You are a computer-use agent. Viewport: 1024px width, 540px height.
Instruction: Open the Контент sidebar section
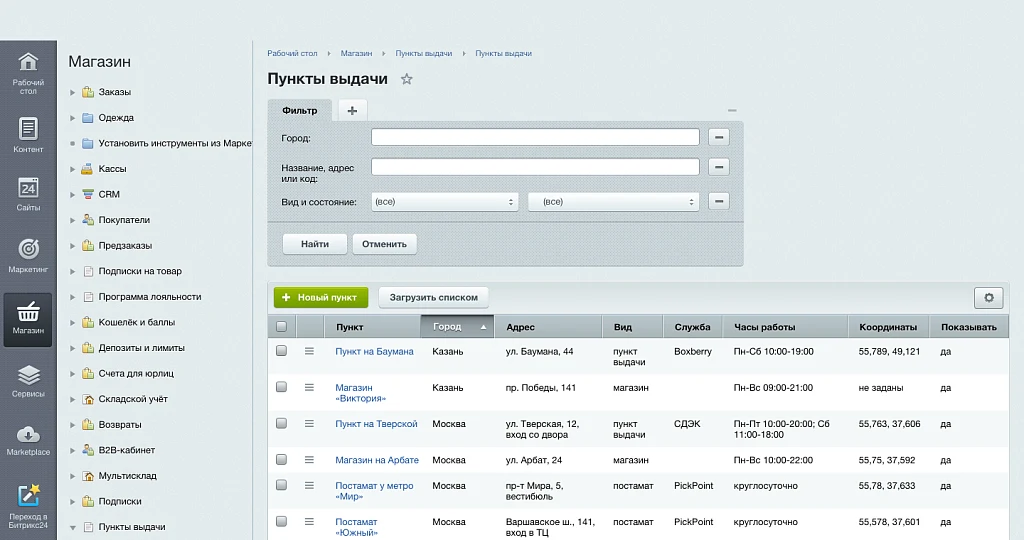click(x=28, y=135)
